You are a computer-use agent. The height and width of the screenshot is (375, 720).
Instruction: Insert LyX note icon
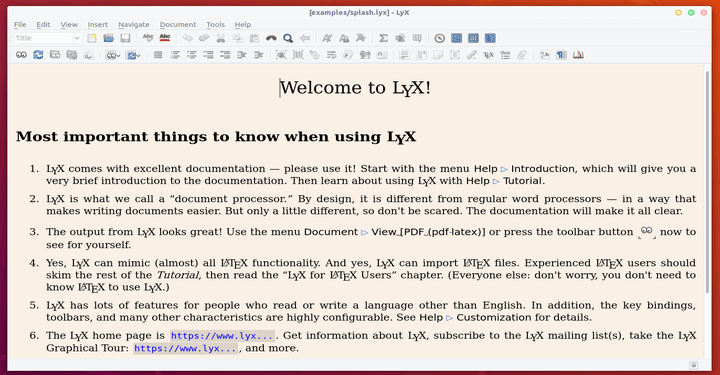pos(438,55)
